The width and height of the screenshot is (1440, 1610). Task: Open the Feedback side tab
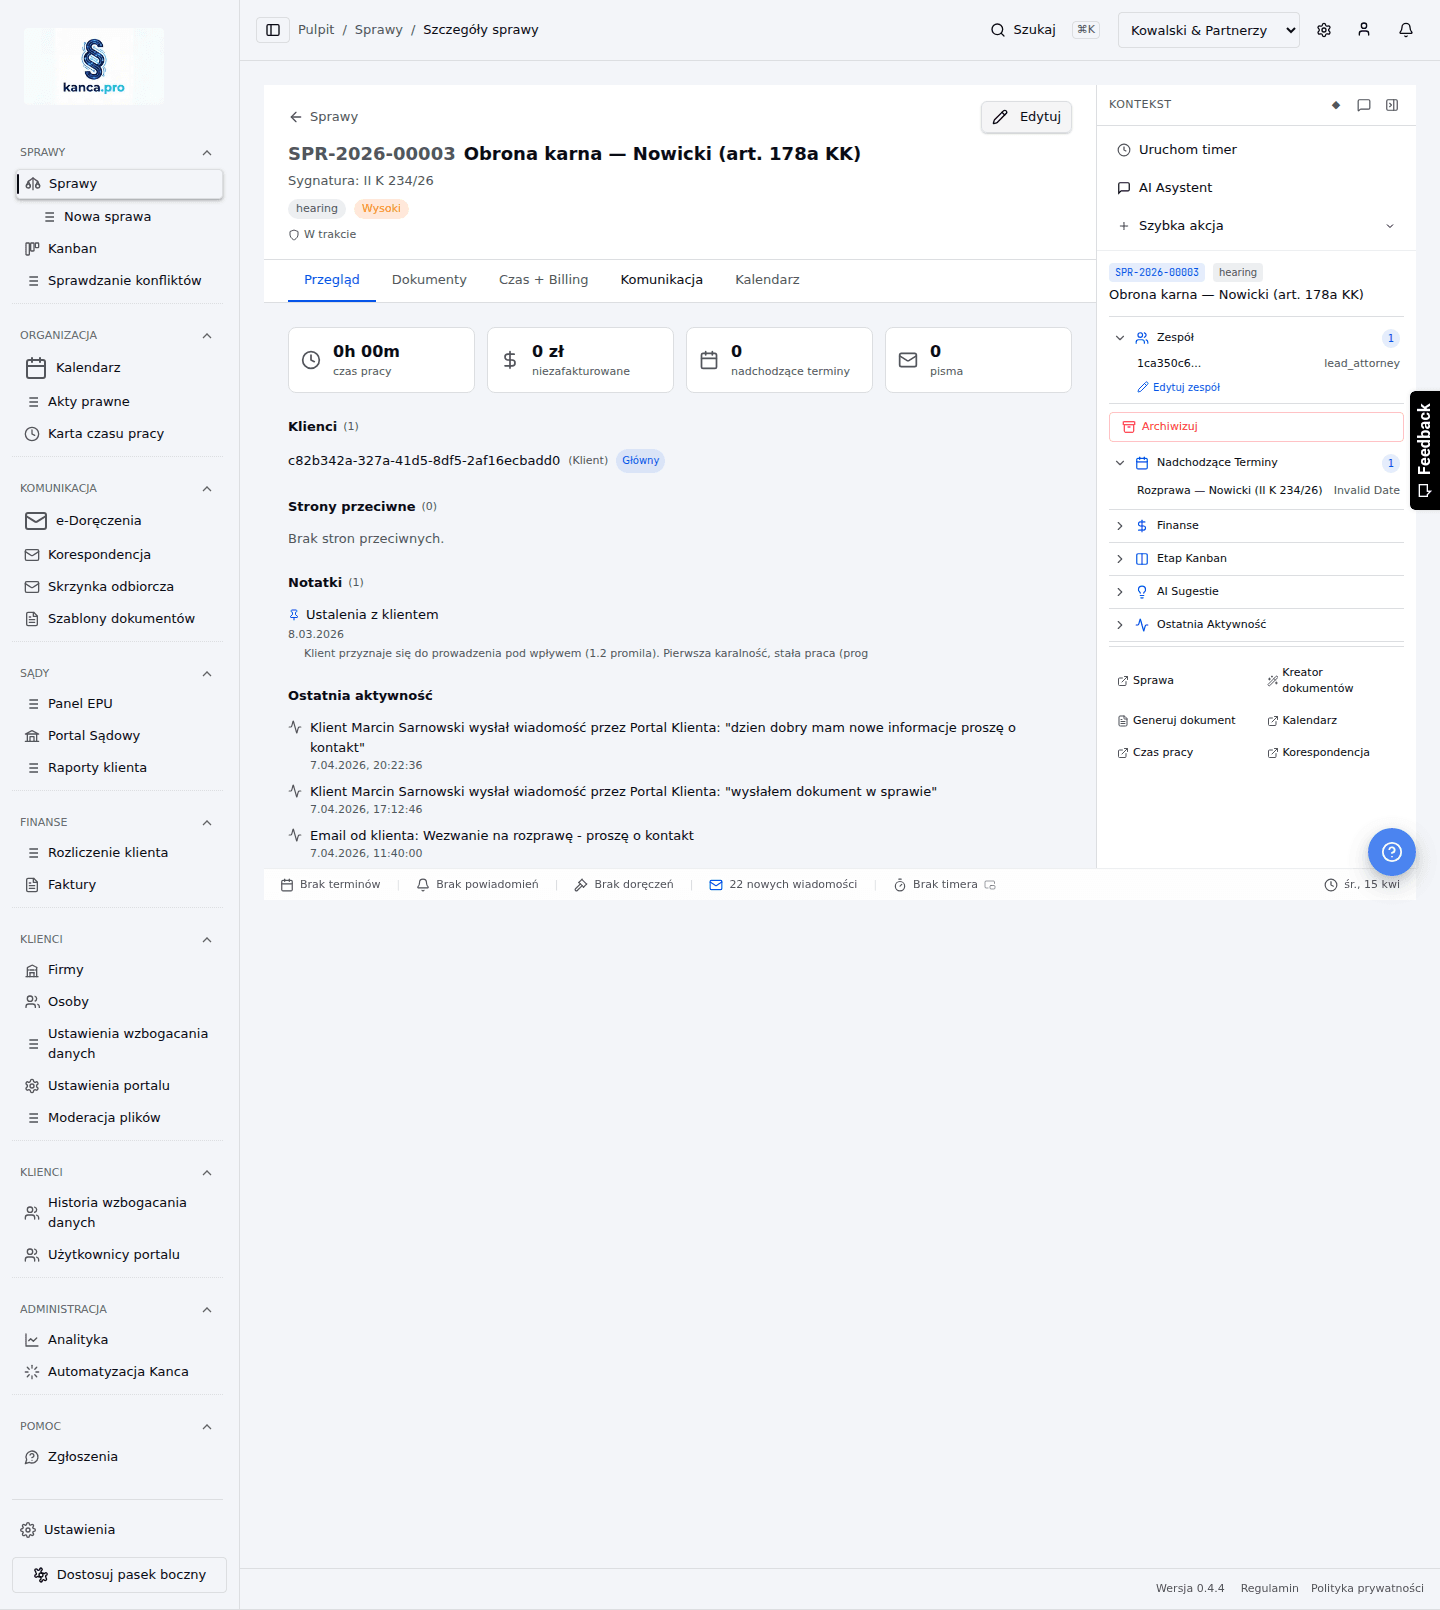click(1424, 450)
